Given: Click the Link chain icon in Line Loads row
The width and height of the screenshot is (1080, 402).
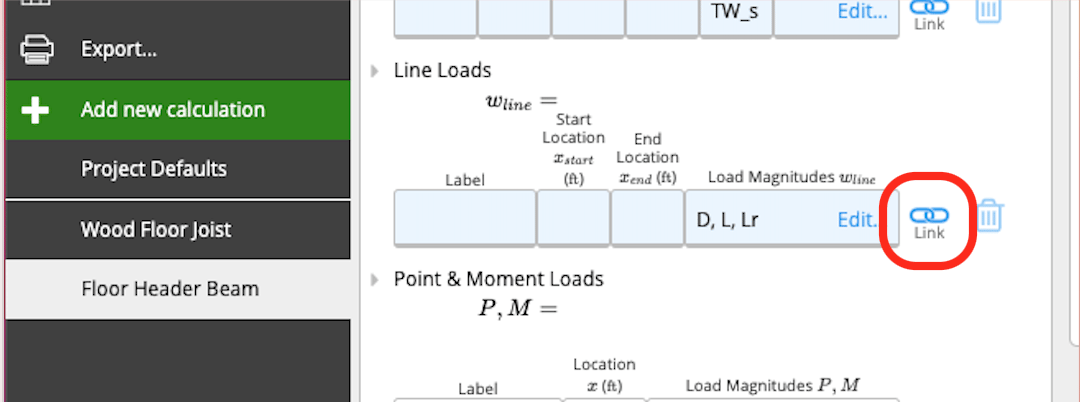Looking at the screenshot, I should click(x=929, y=215).
